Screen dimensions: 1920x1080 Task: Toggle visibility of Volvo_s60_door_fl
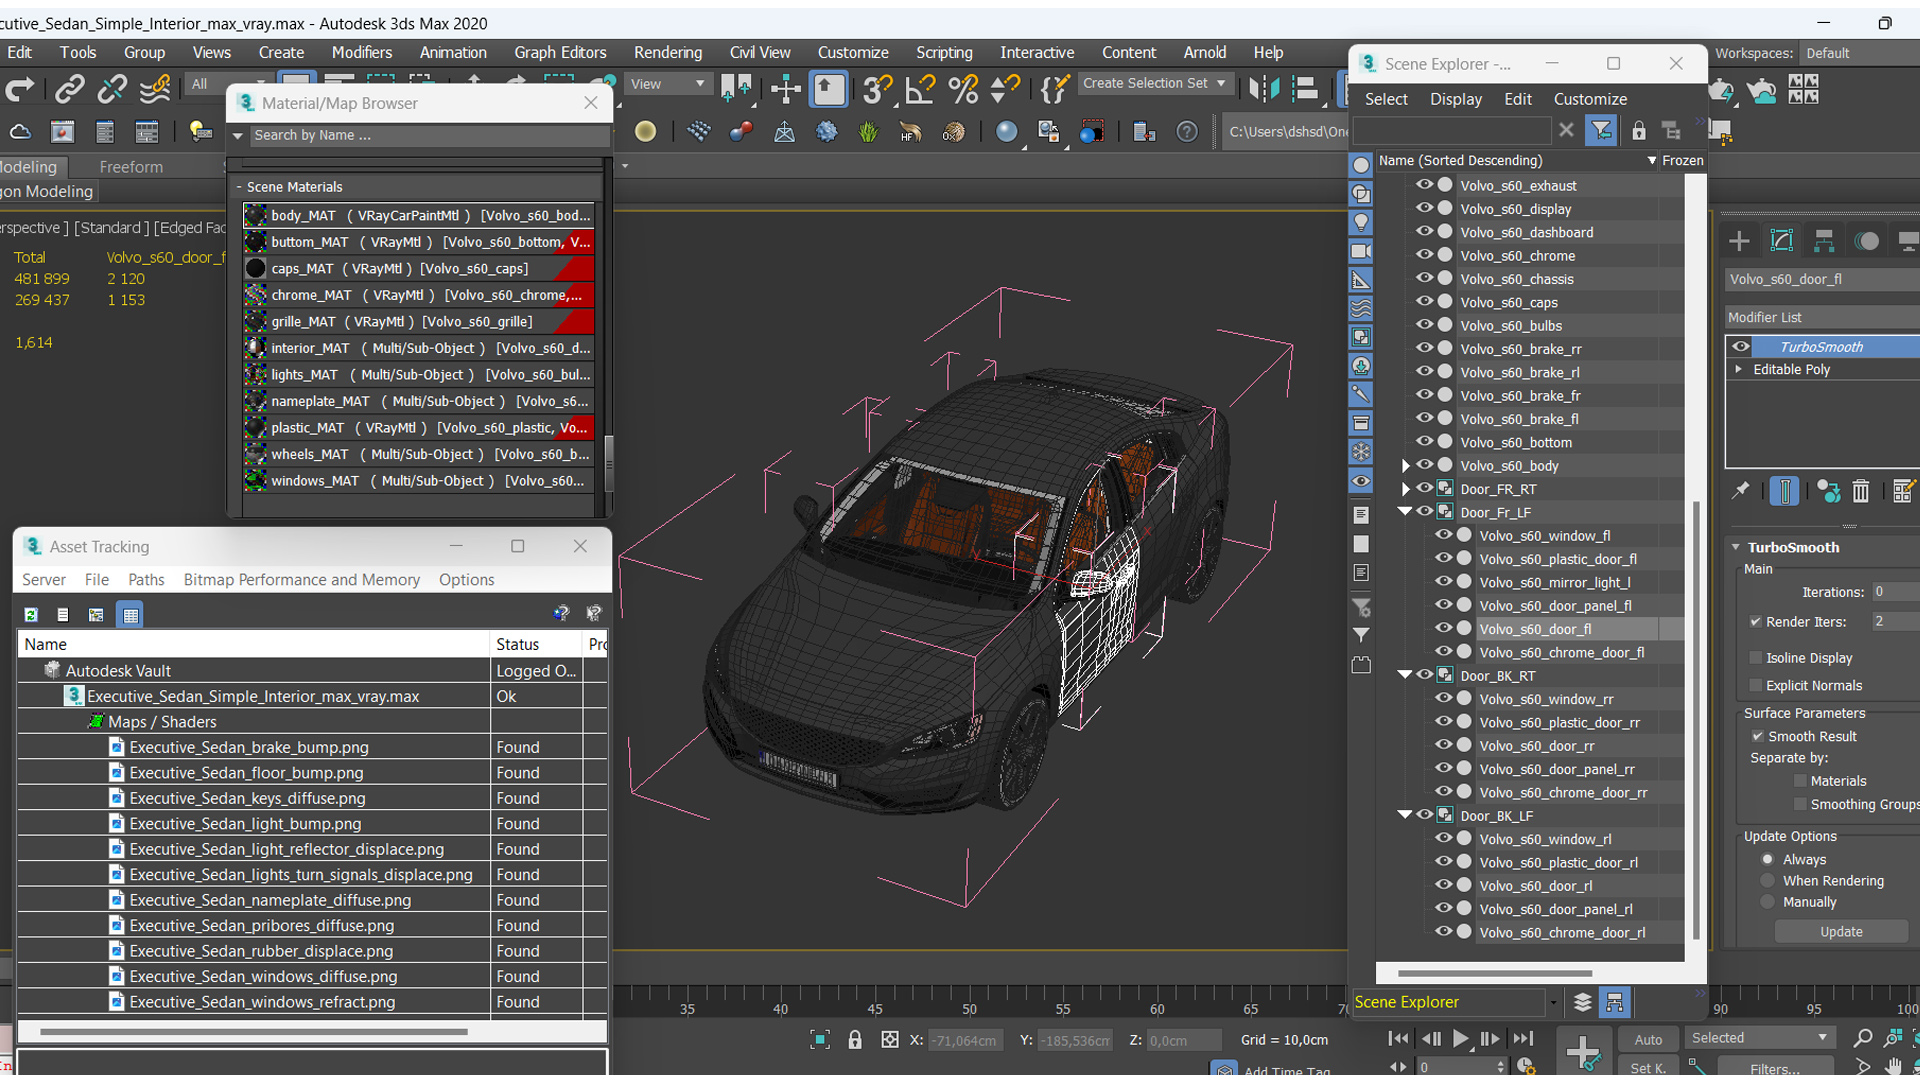pos(1443,628)
